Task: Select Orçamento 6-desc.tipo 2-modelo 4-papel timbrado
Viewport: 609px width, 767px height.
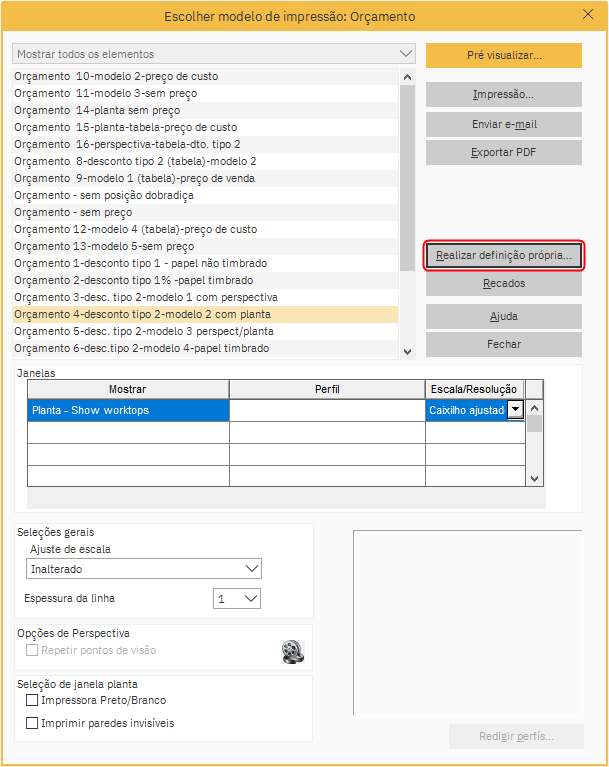Action: 205,348
